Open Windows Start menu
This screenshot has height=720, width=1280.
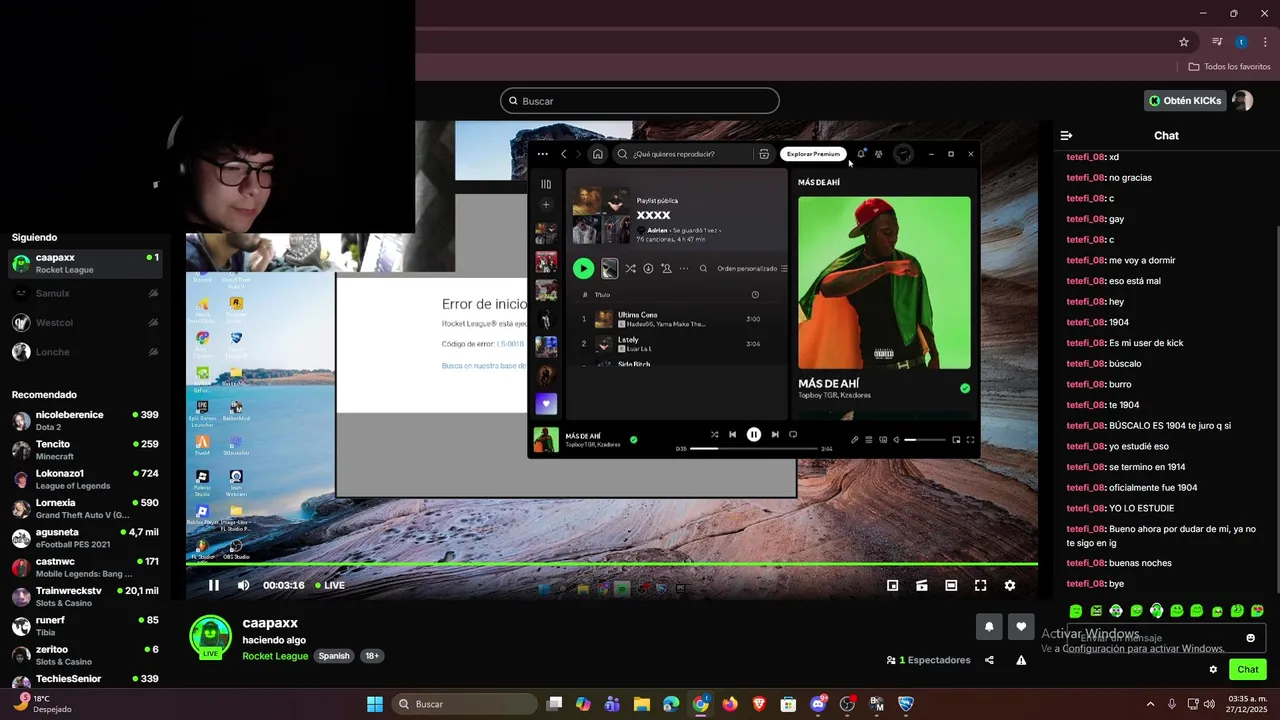pyautogui.click(x=375, y=704)
